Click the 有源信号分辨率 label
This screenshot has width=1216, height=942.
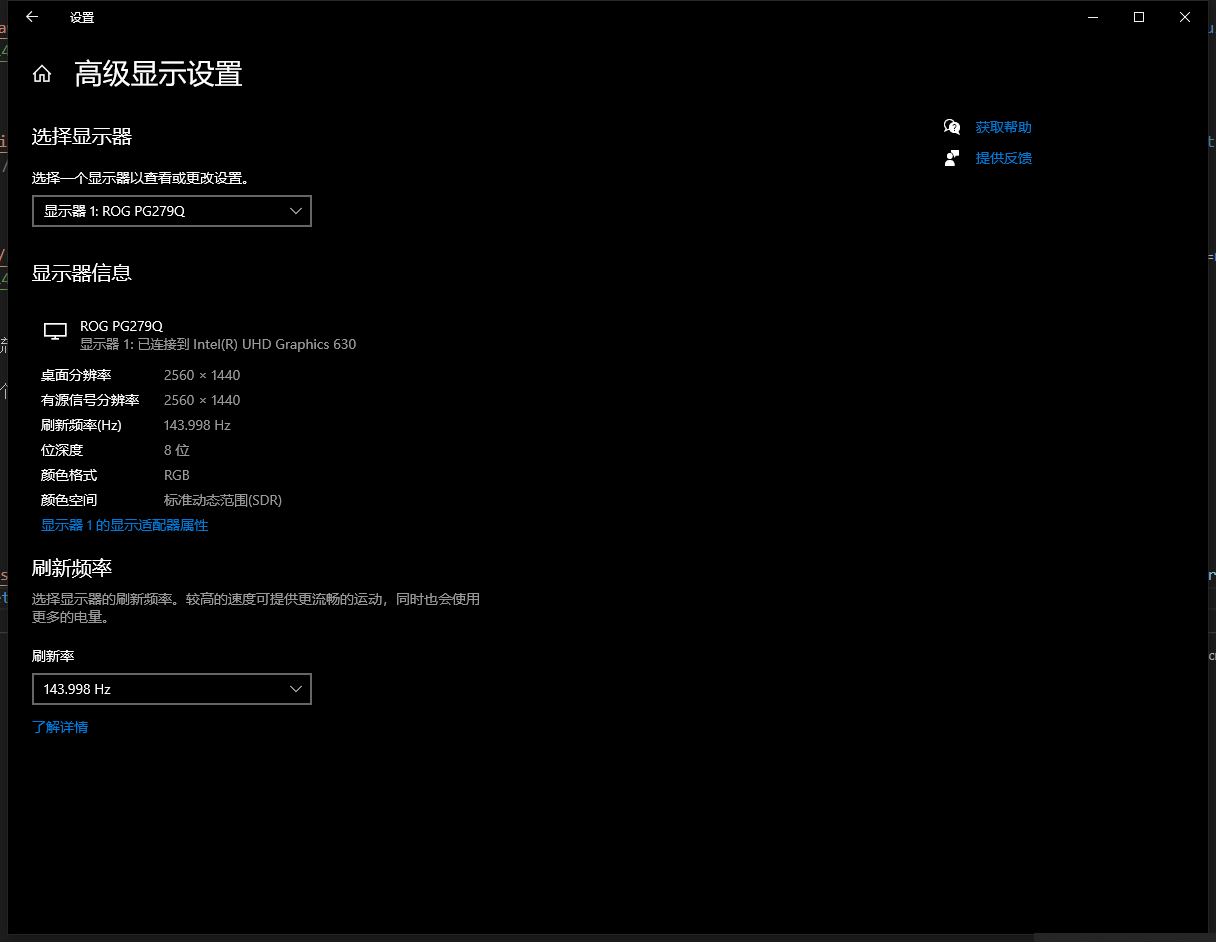[x=90, y=400]
